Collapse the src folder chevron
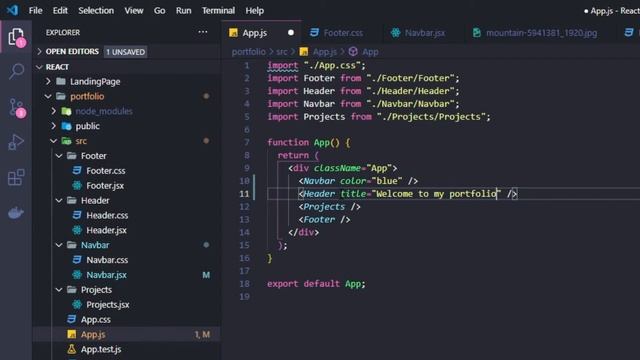The image size is (640, 360). [x=53, y=141]
